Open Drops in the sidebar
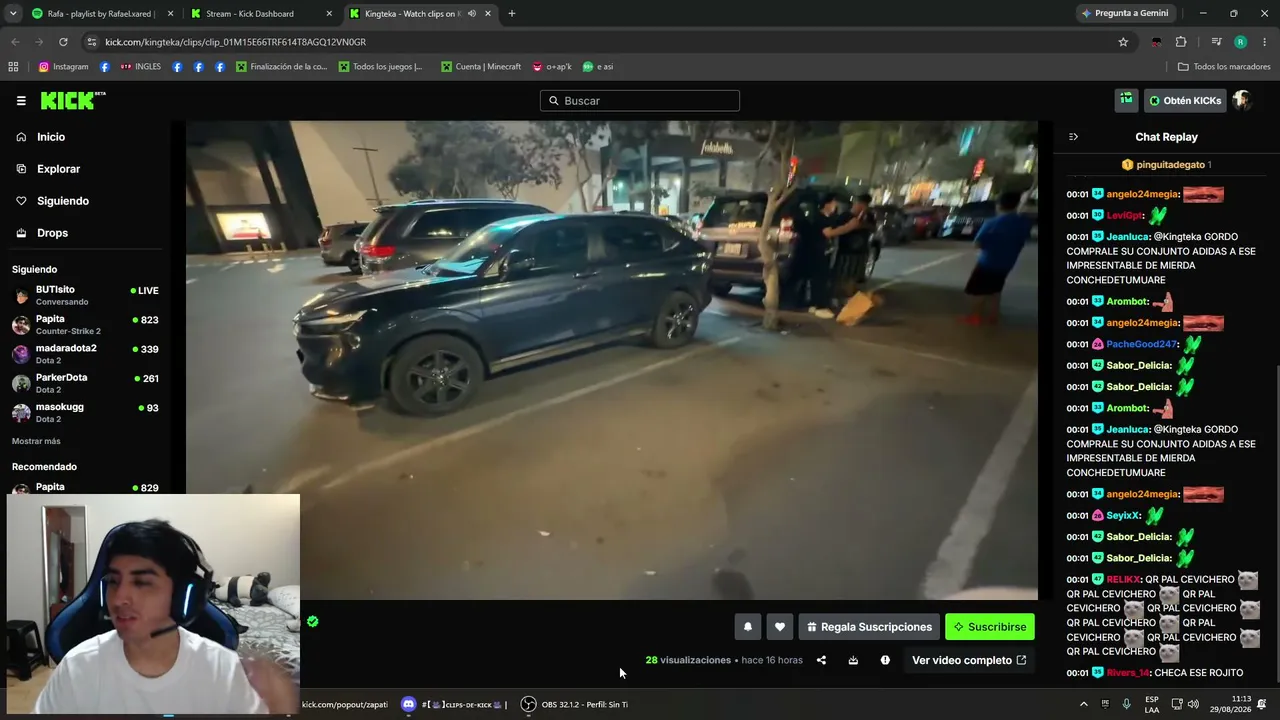 point(84,233)
